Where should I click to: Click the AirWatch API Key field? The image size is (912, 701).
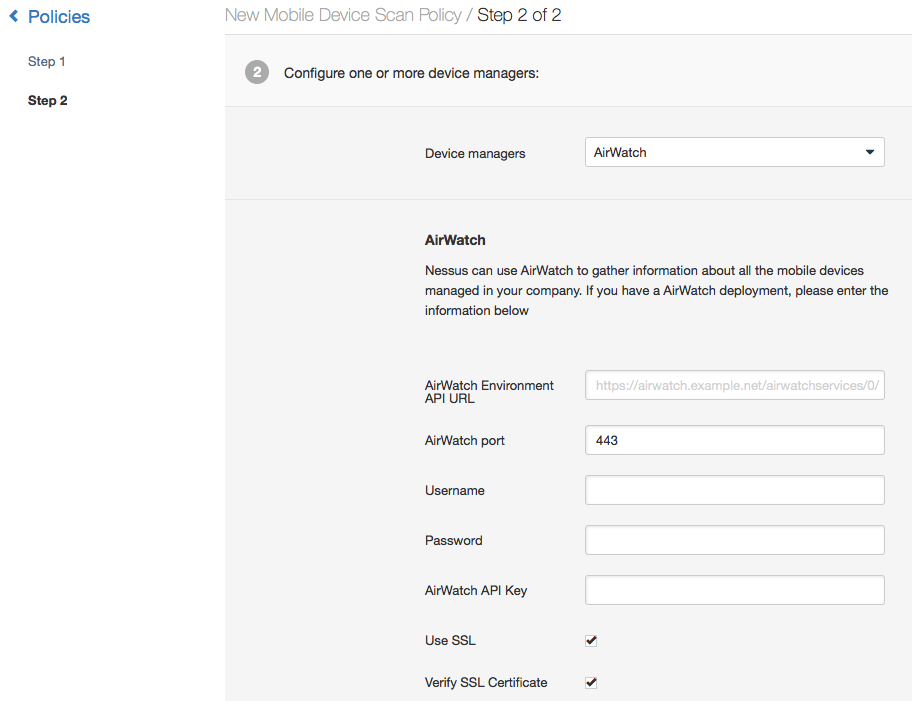click(735, 590)
